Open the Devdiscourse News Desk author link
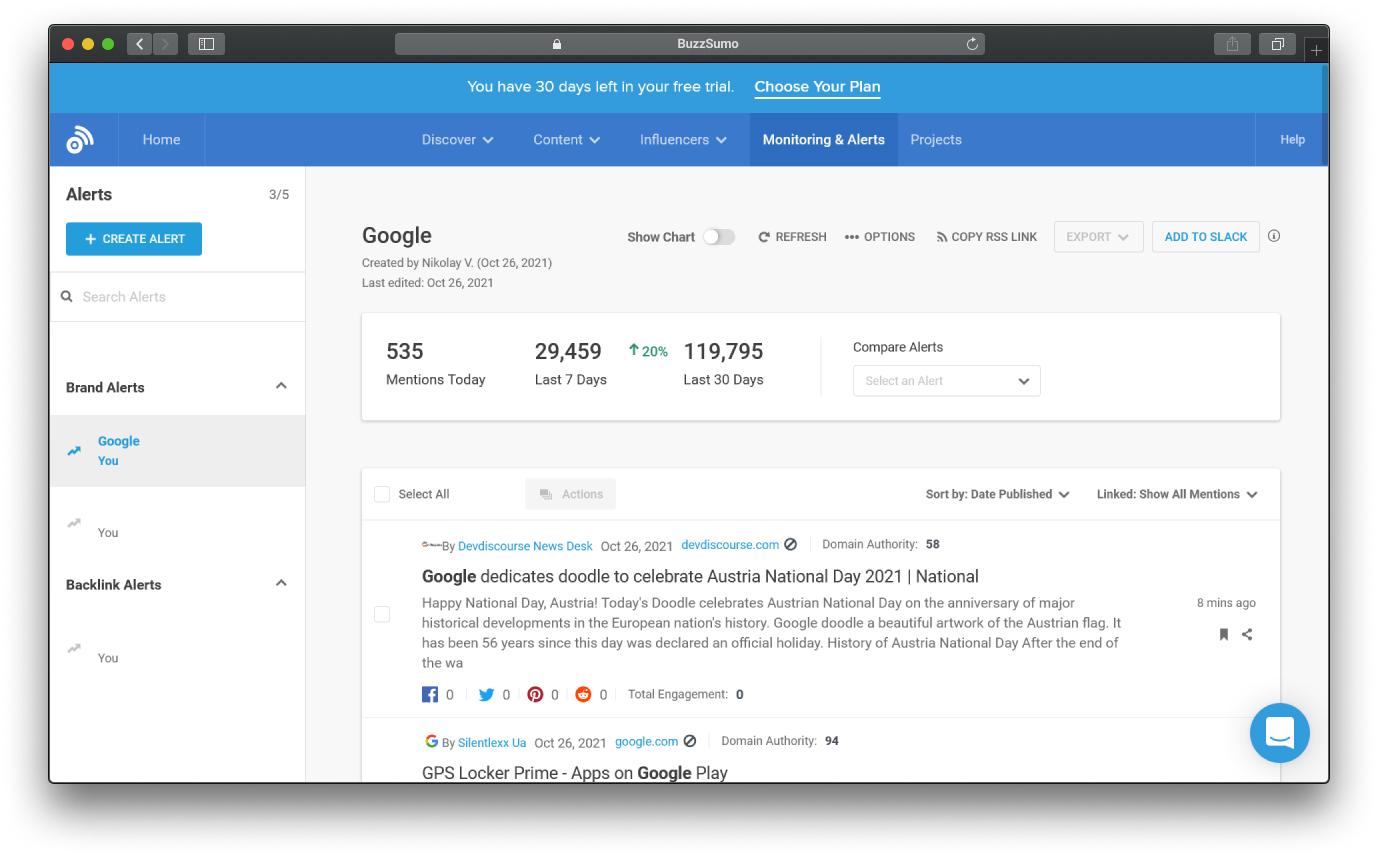1378x856 pixels. (x=525, y=546)
